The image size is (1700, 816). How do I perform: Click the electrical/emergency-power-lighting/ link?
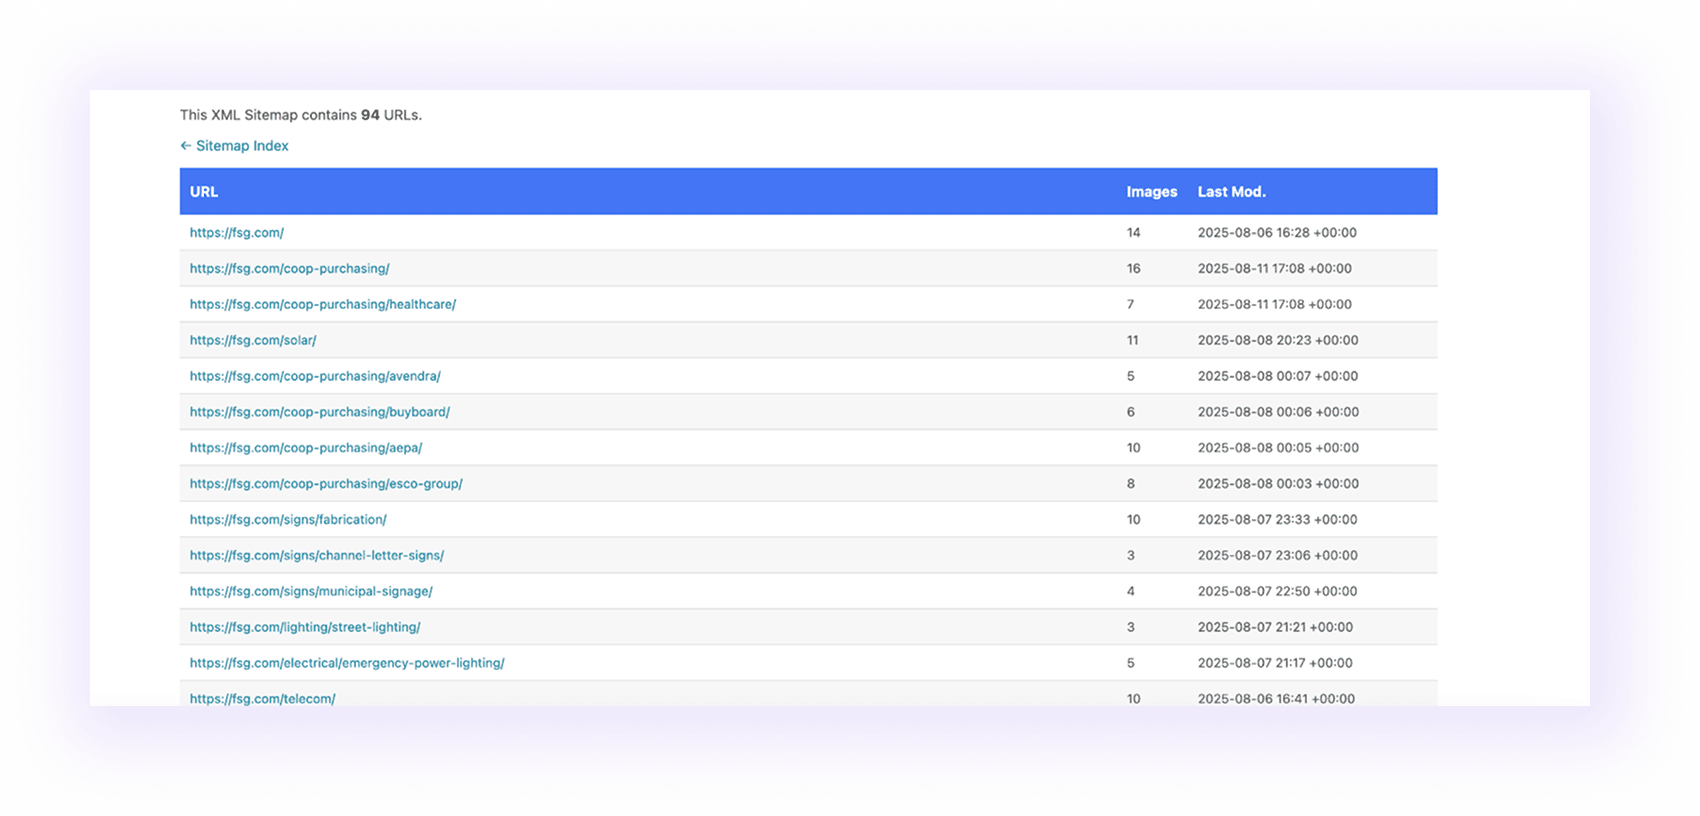point(347,663)
